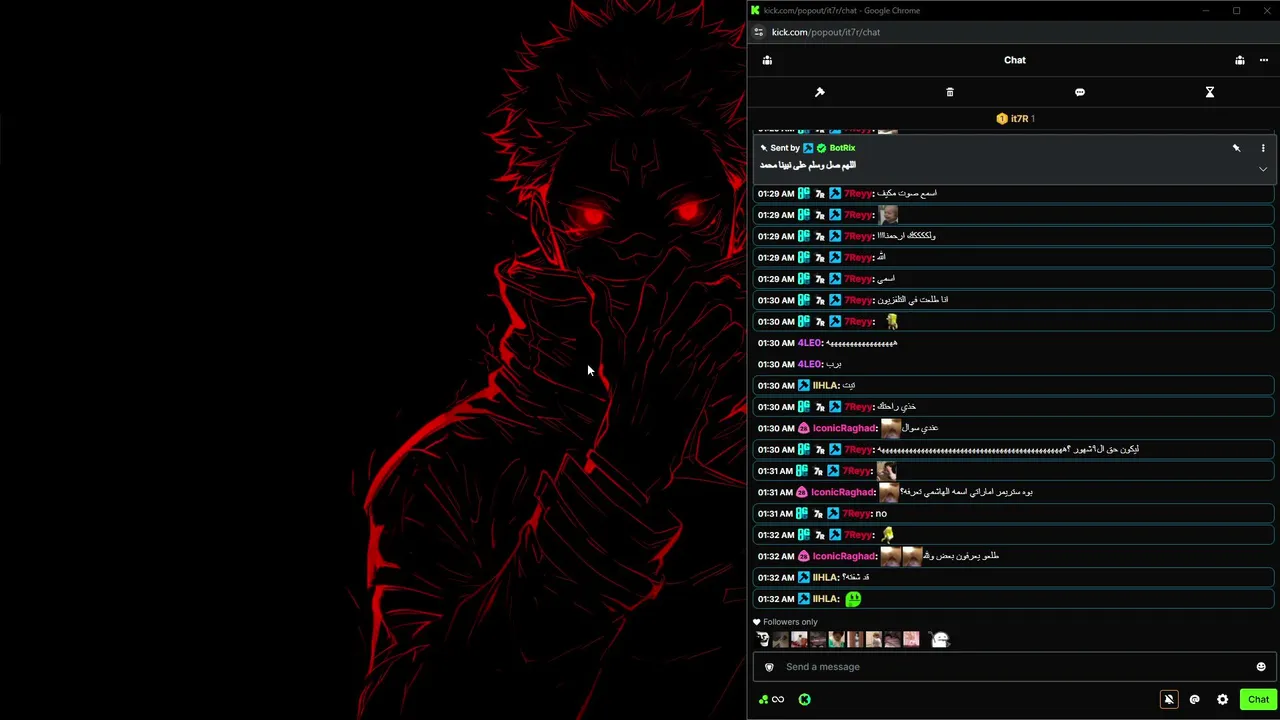Open 4LEO username on the 'برب' message

pos(809,364)
